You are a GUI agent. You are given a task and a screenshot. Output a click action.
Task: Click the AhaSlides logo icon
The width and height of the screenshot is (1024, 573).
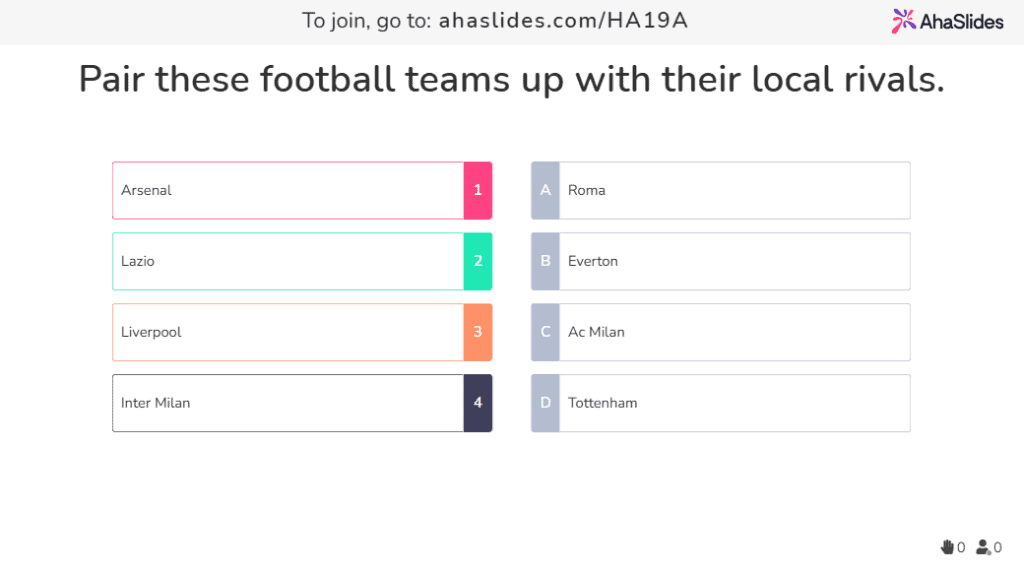click(x=904, y=20)
